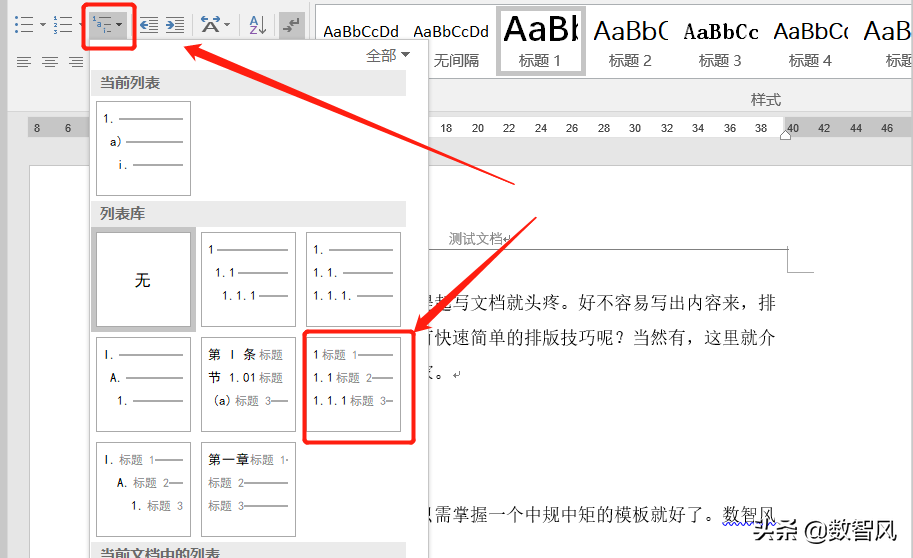
Task: Click the sort A-Z icon
Action: pyautogui.click(x=257, y=24)
